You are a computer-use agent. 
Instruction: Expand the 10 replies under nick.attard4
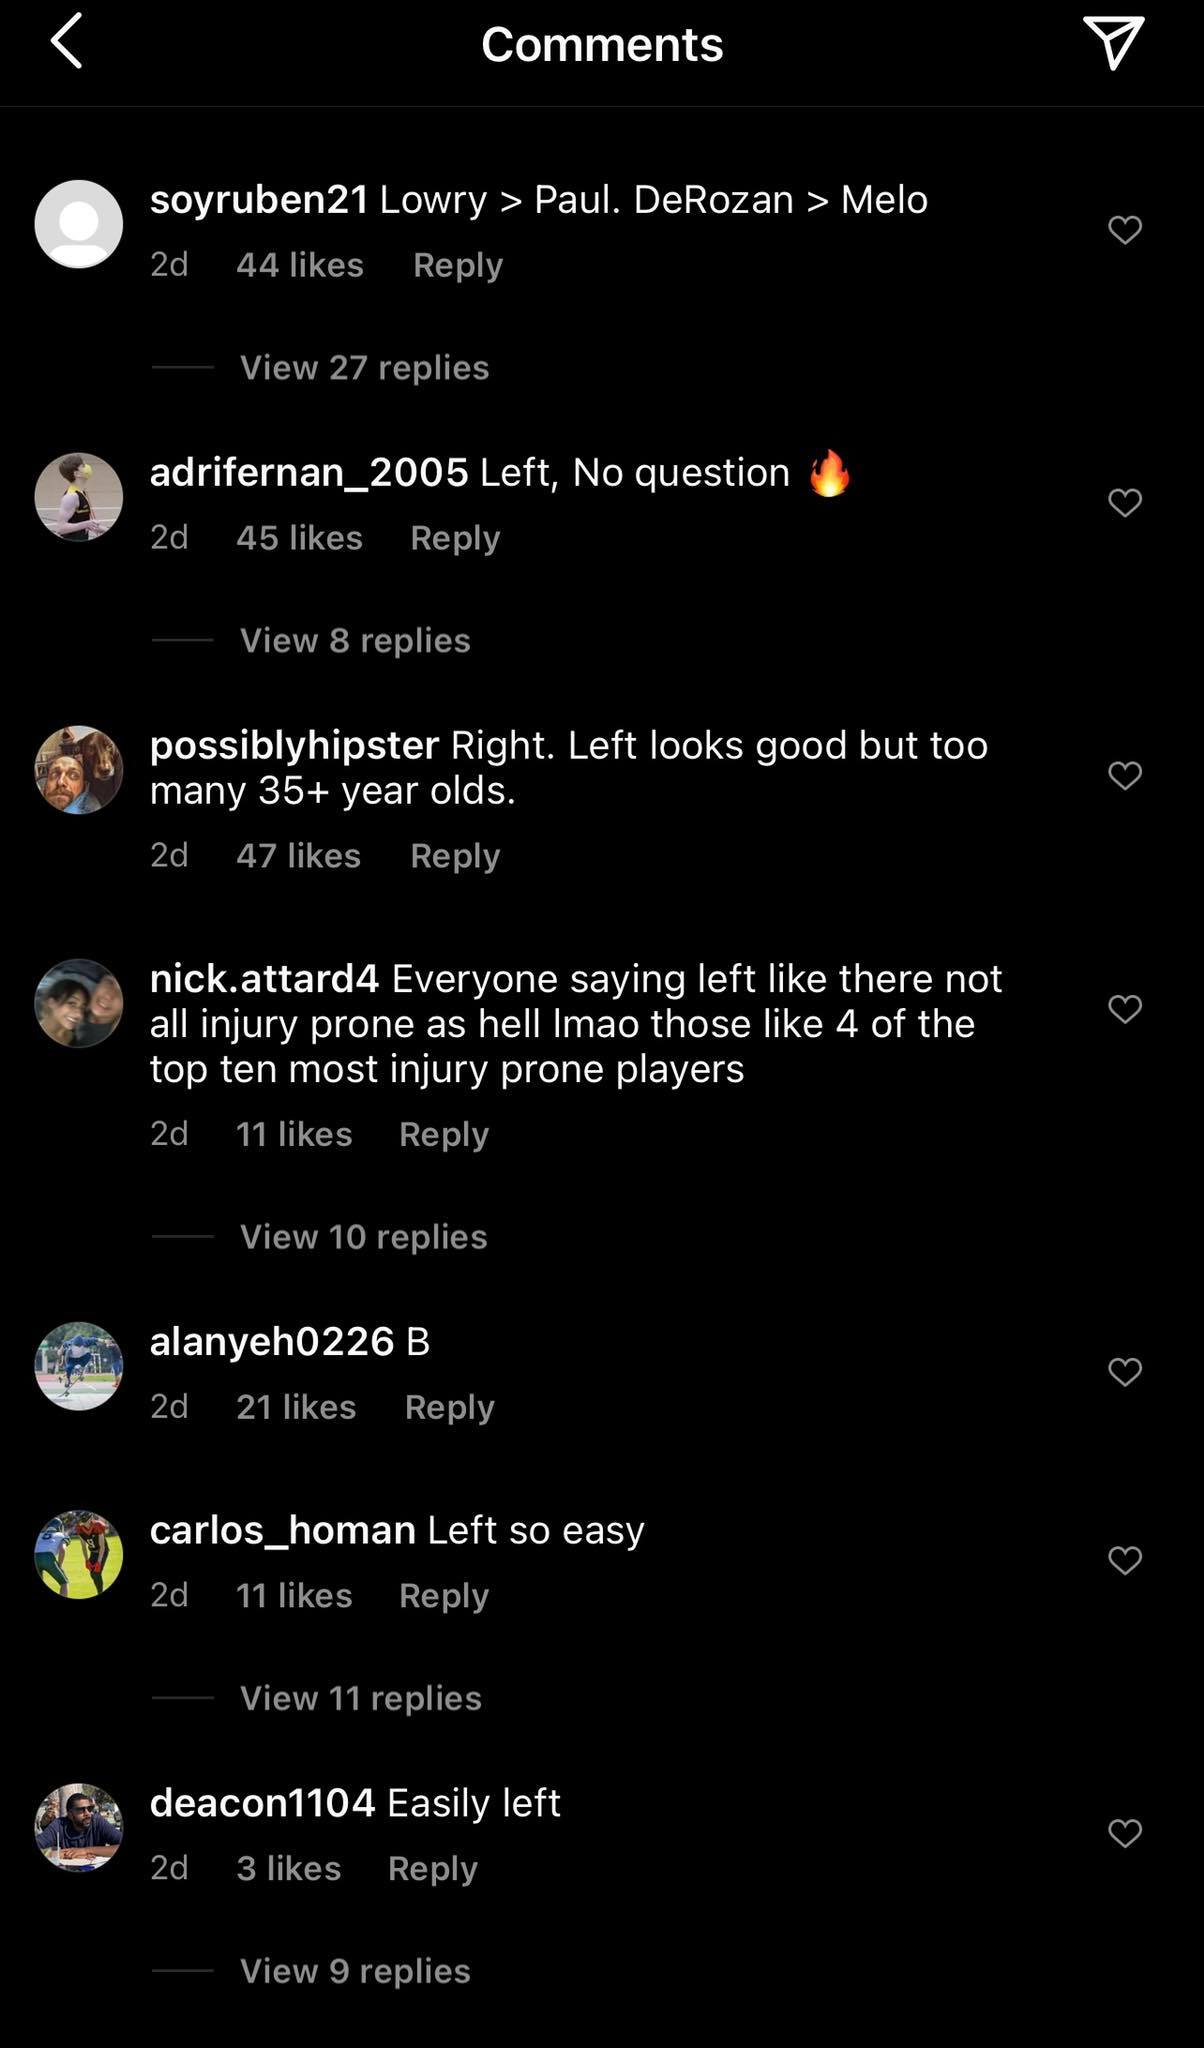click(362, 1236)
